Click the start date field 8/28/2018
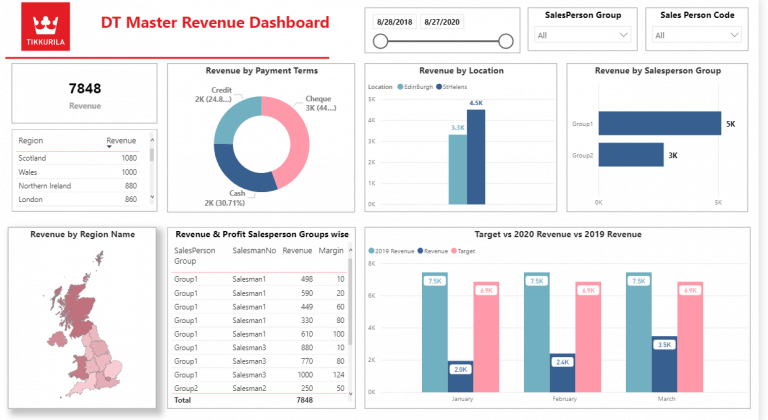 tap(395, 21)
